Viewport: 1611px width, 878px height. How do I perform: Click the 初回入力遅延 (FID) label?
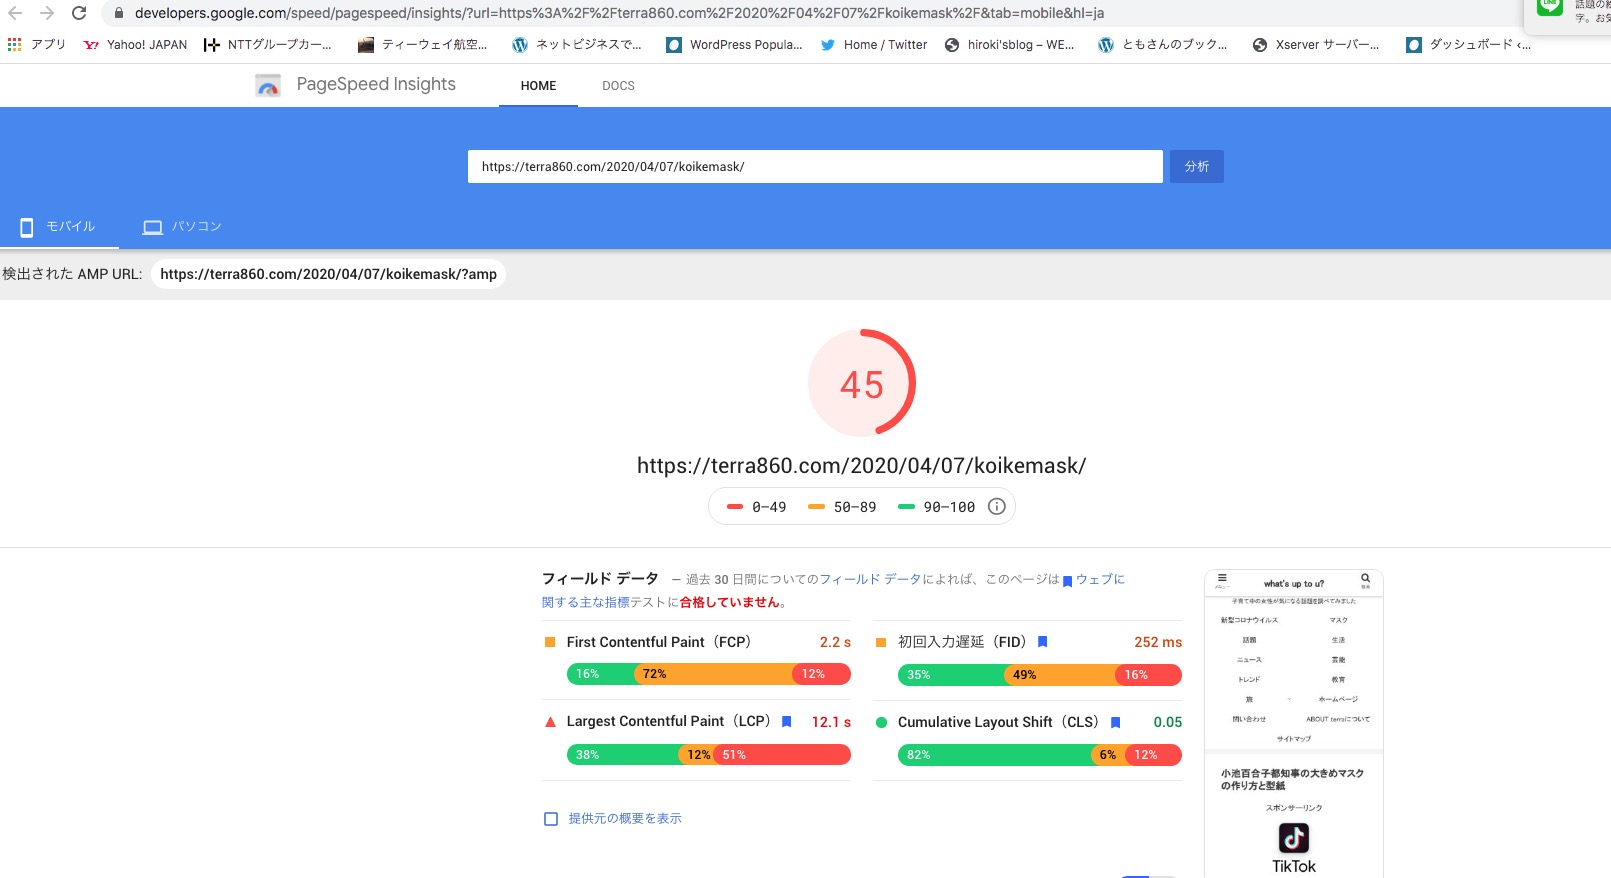pyautogui.click(x=962, y=642)
